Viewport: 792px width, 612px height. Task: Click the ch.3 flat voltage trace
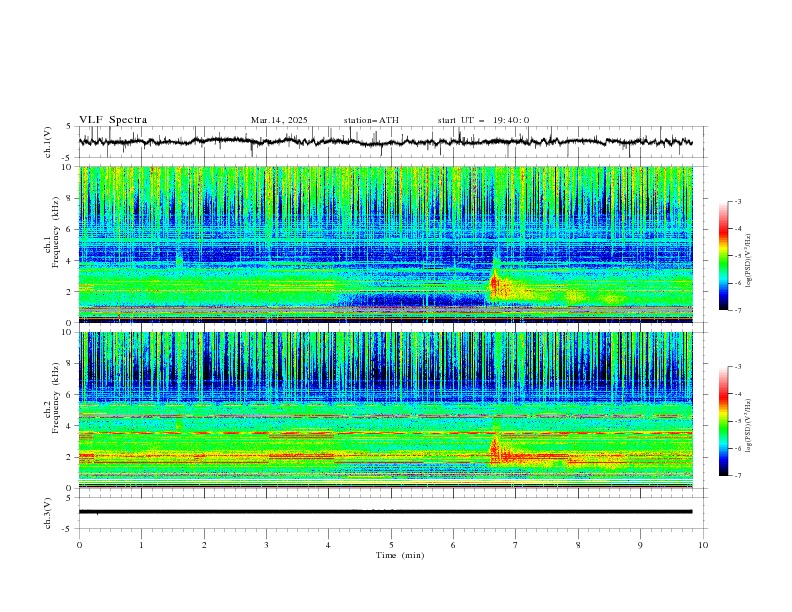pyautogui.click(x=385, y=512)
